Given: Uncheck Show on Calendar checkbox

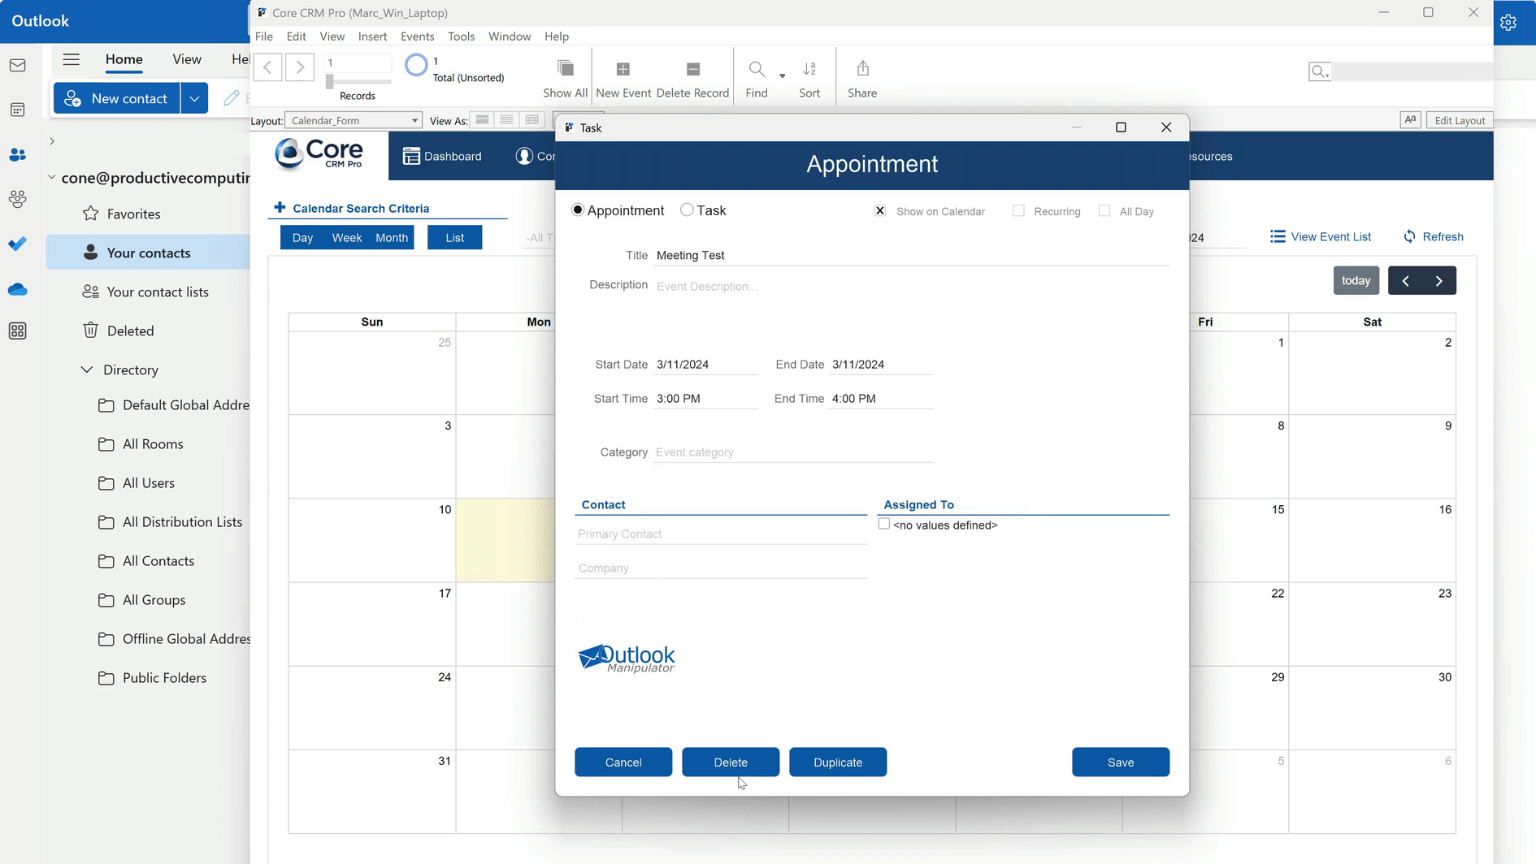Looking at the screenshot, I should (880, 211).
